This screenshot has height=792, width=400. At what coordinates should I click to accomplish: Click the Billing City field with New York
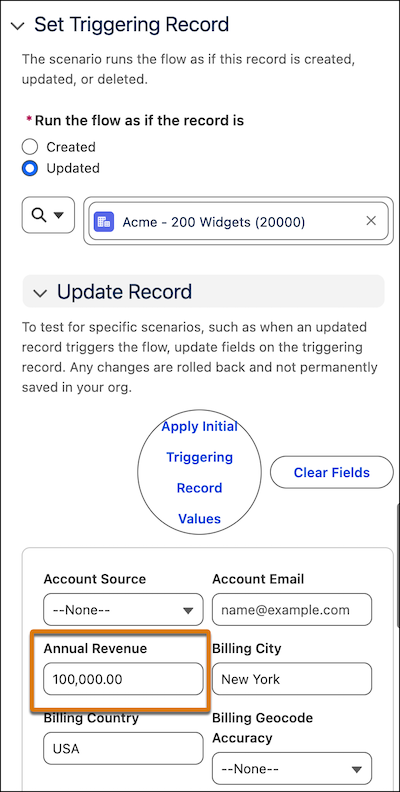tap(292, 679)
